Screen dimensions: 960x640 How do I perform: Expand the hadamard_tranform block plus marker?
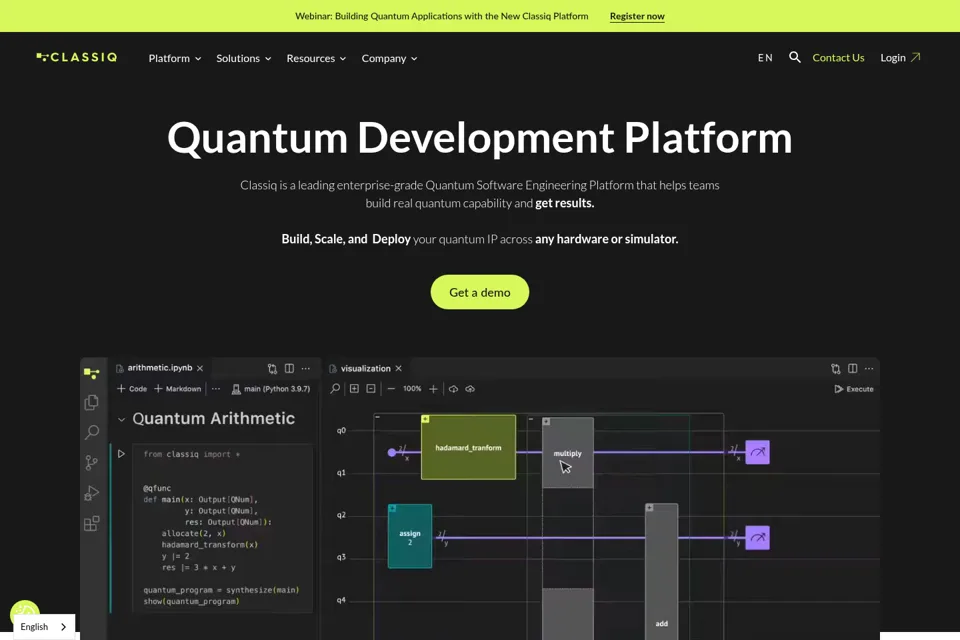(426, 419)
